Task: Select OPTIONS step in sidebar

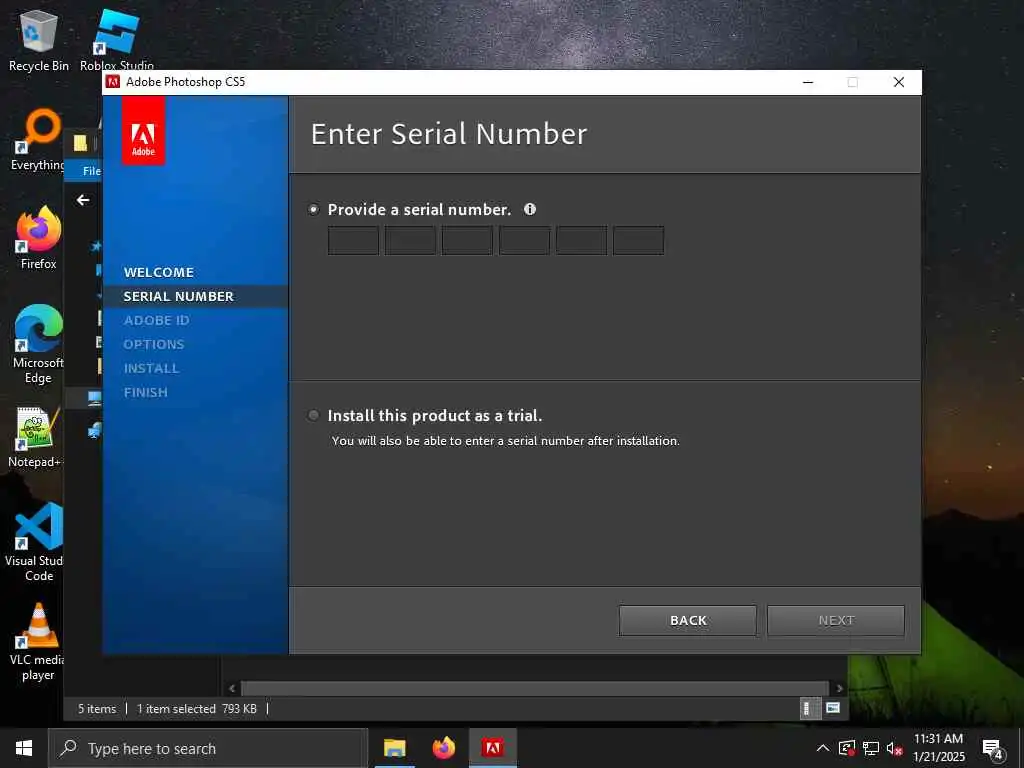Action: (154, 344)
